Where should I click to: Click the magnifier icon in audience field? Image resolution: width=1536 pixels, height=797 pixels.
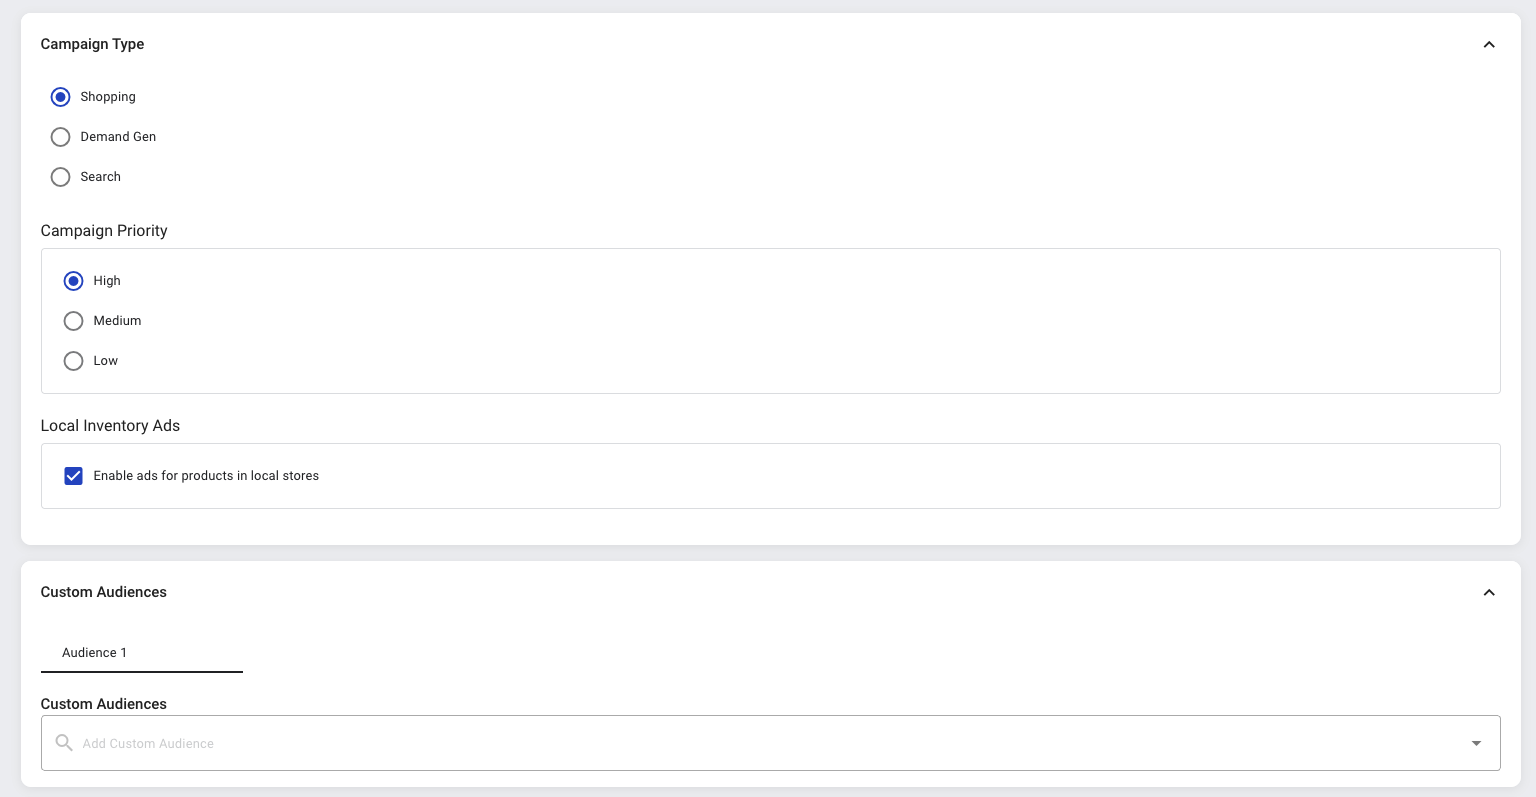(64, 743)
